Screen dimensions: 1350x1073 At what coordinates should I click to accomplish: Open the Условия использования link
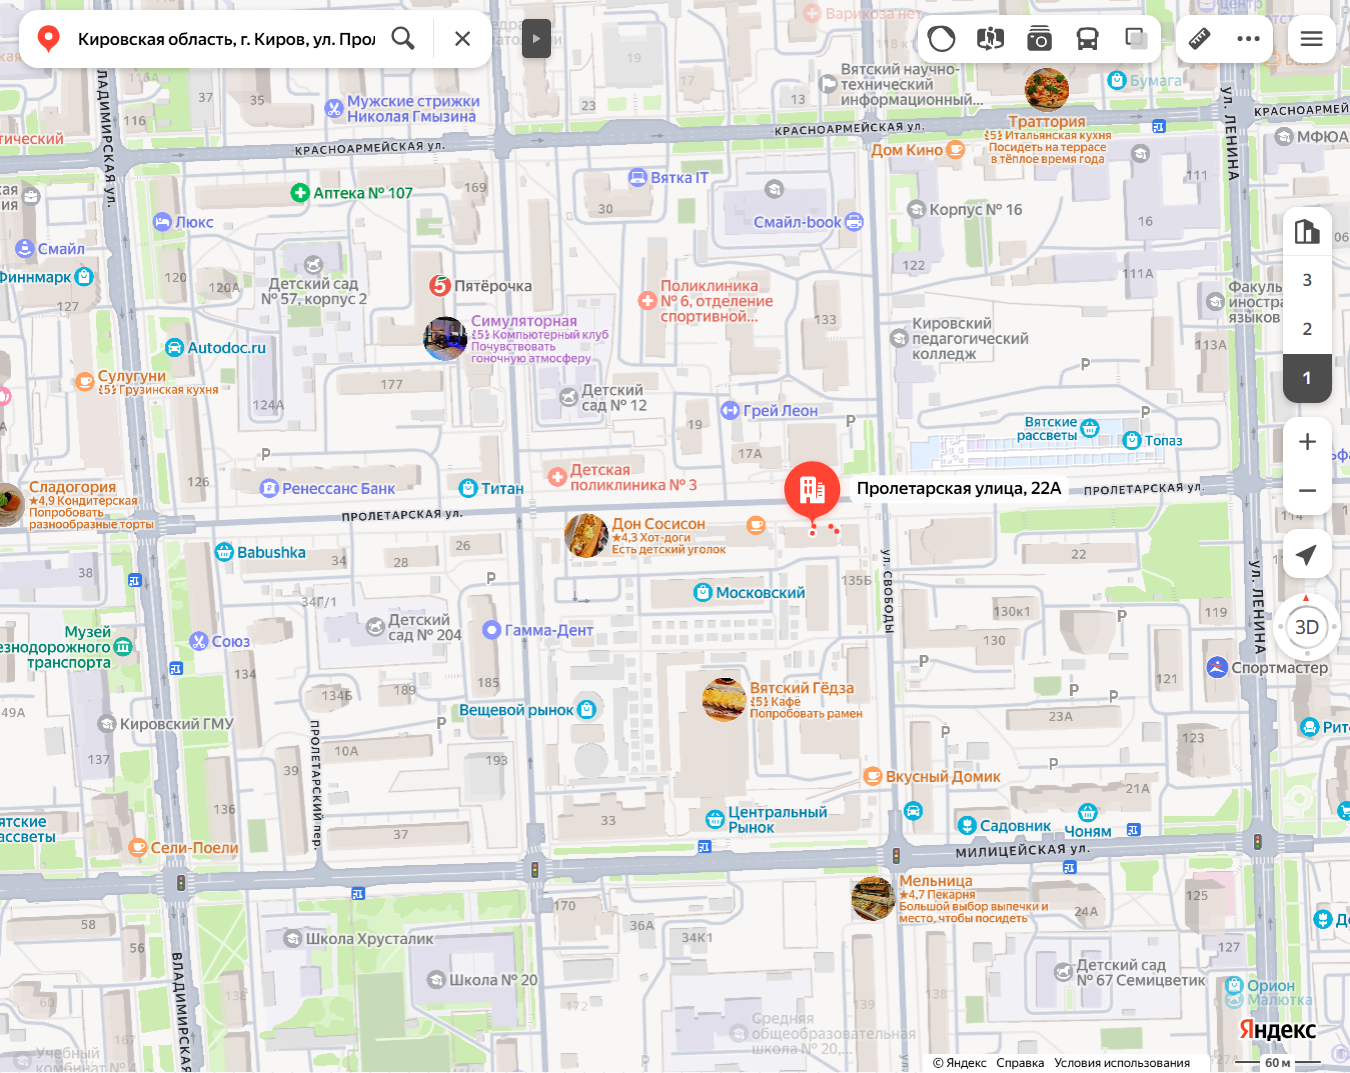tap(1122, 1063)
